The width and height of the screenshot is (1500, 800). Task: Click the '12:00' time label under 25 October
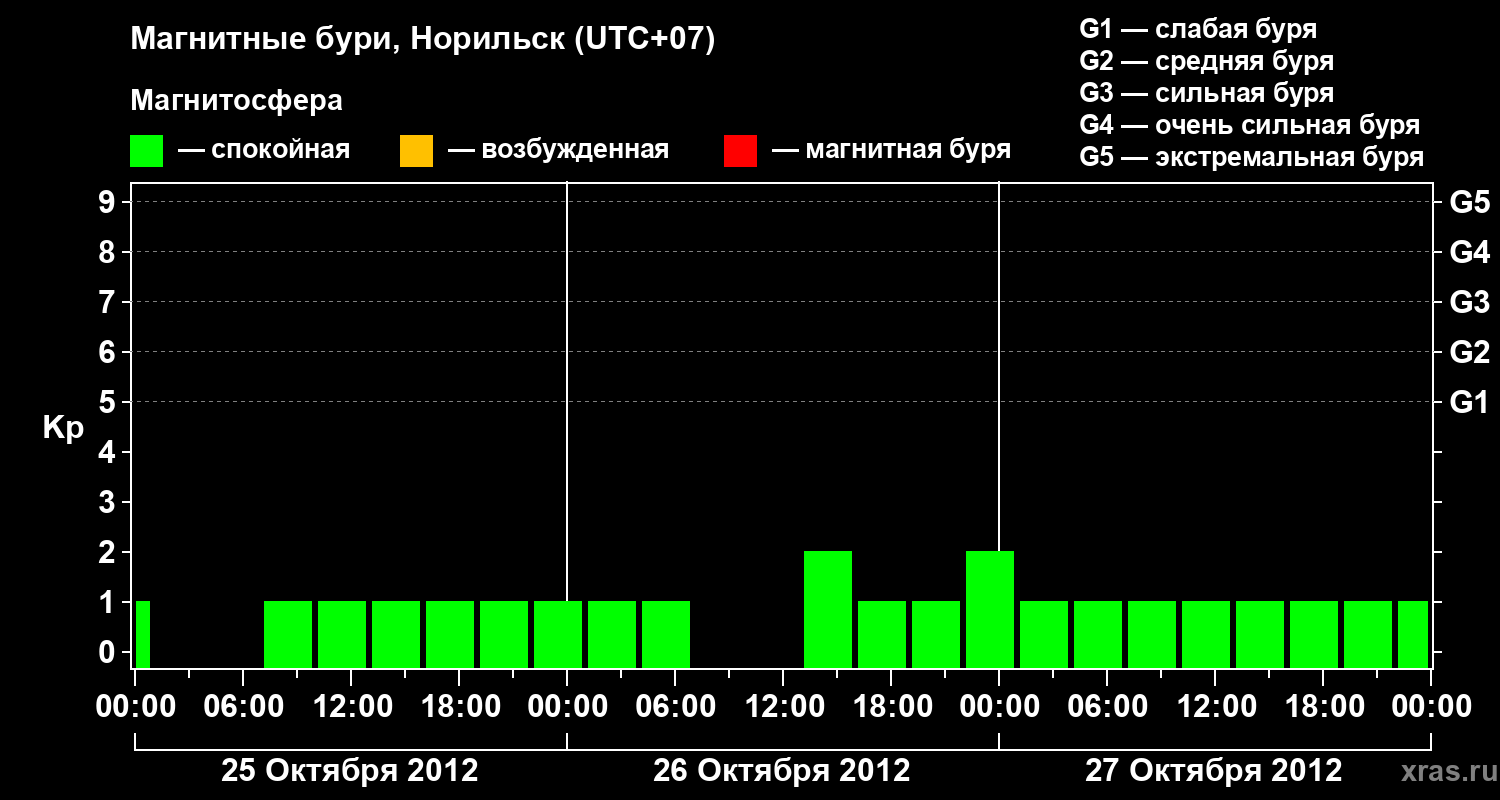tap(351, 707)
